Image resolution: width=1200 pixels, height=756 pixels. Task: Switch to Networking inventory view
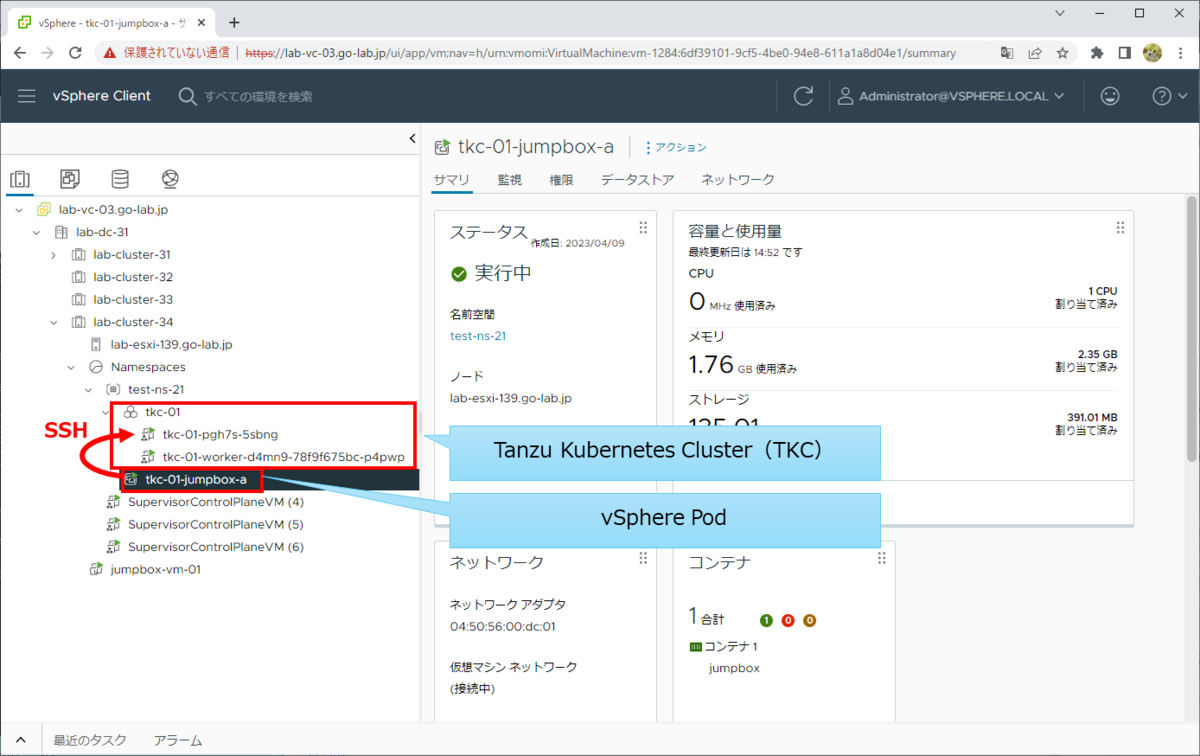[x=170, y=179]
